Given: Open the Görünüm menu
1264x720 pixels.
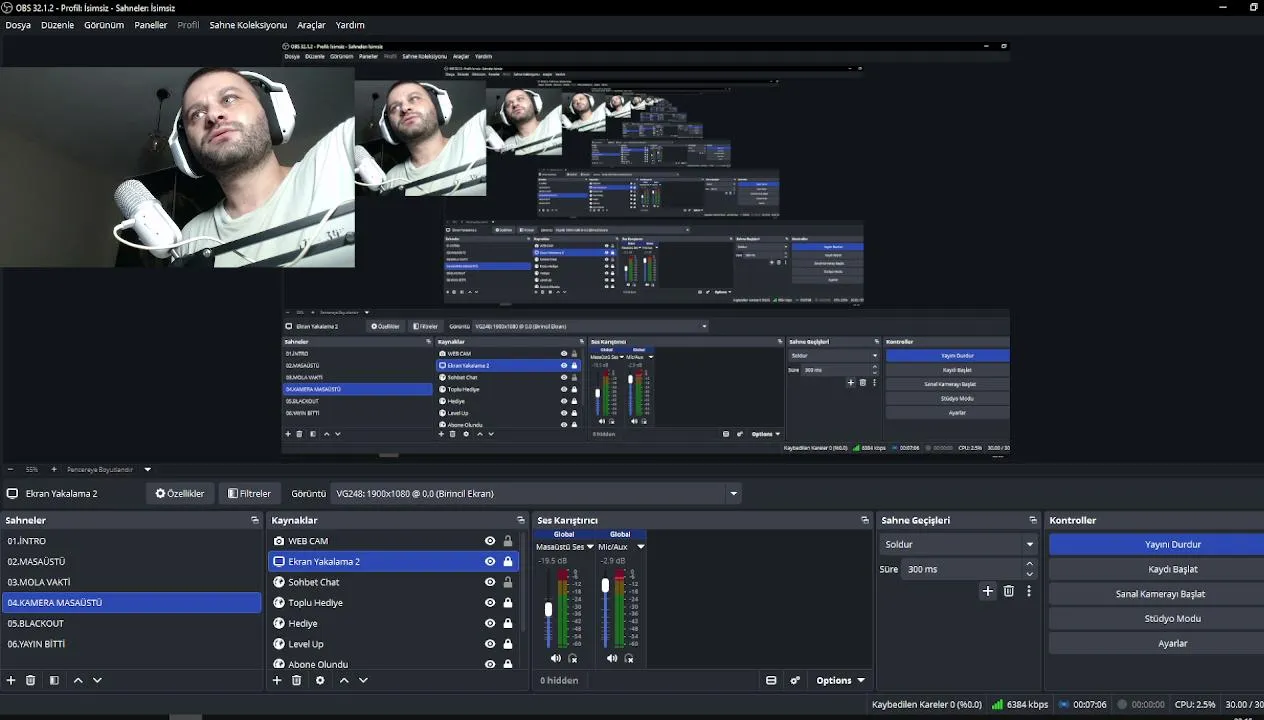Looking at the screenshot, I should 104,25.
